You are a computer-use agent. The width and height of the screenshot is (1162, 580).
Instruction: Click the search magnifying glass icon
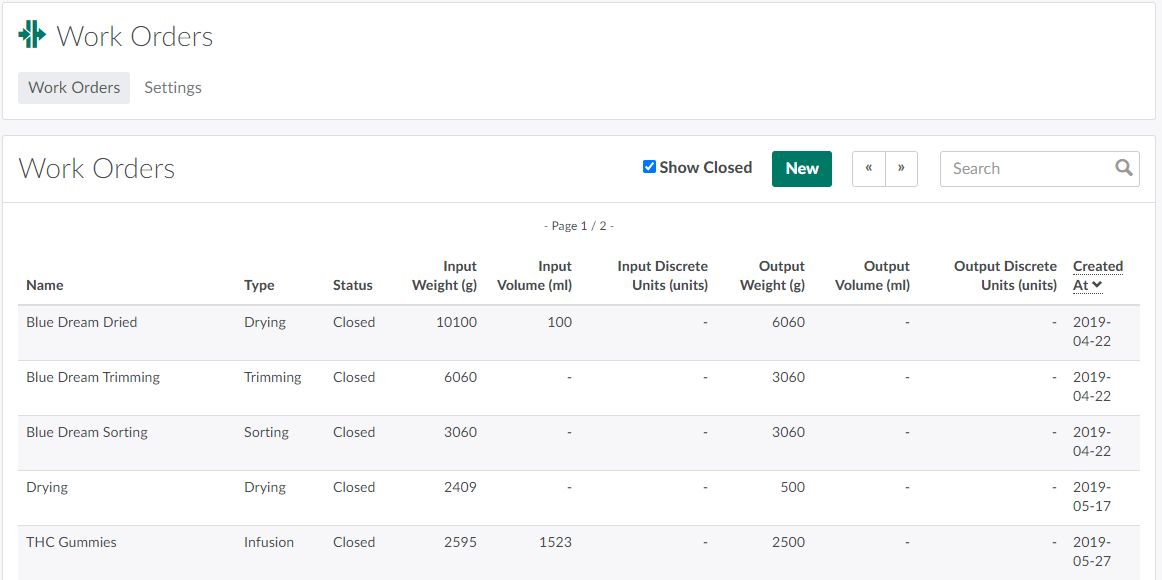pos(1124,168)
